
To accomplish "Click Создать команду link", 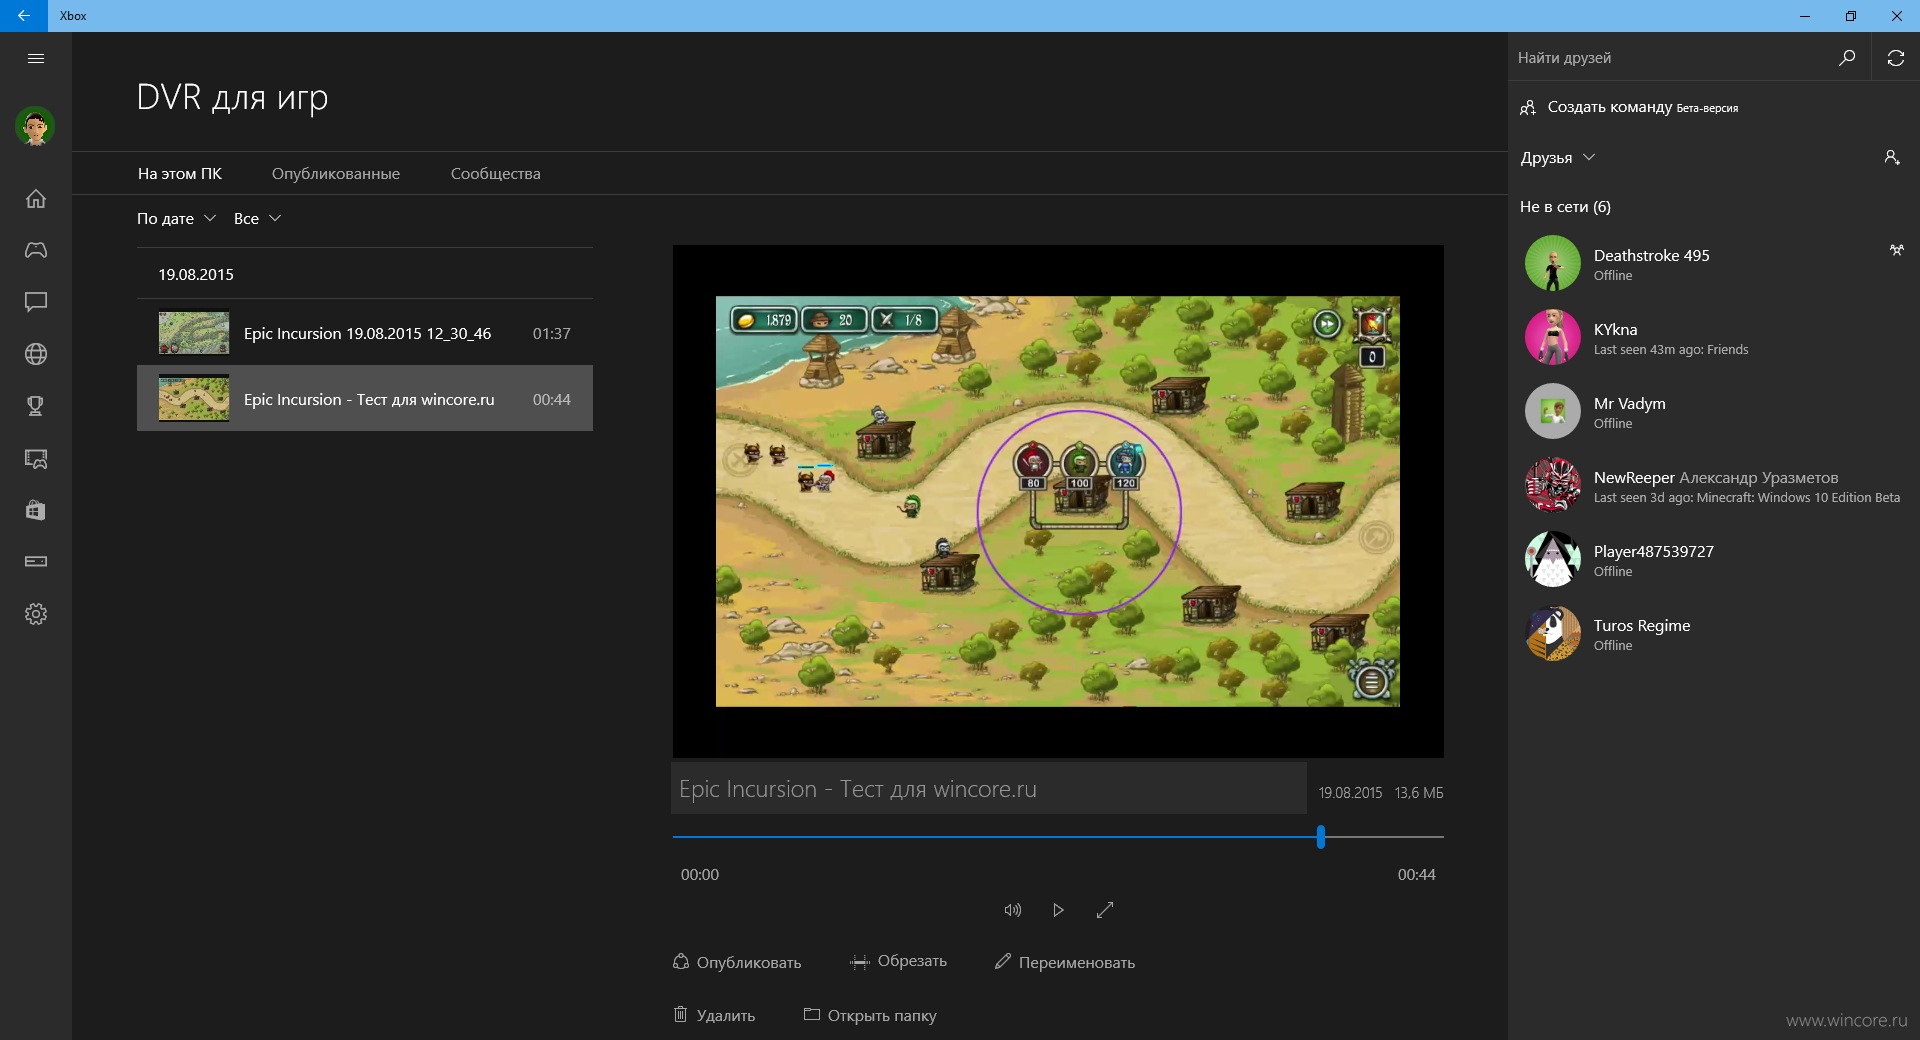I will (1629, 107).
